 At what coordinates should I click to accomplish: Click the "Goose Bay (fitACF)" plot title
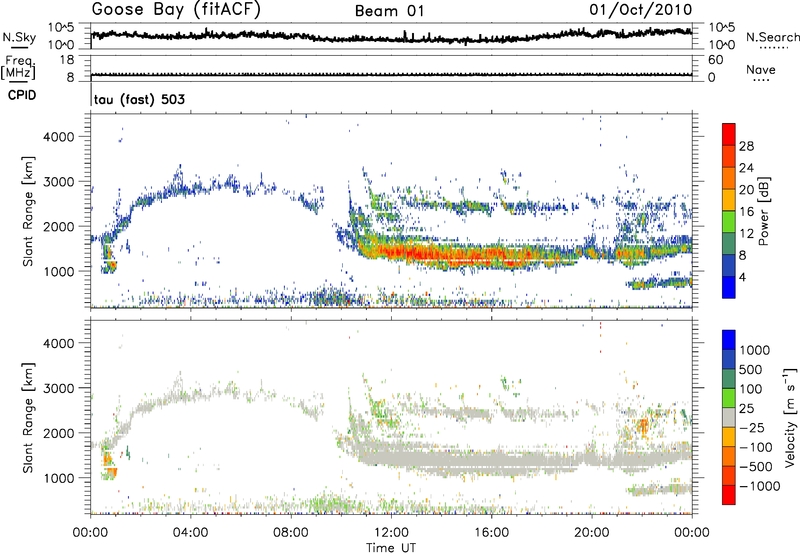(x=176, y=10)
